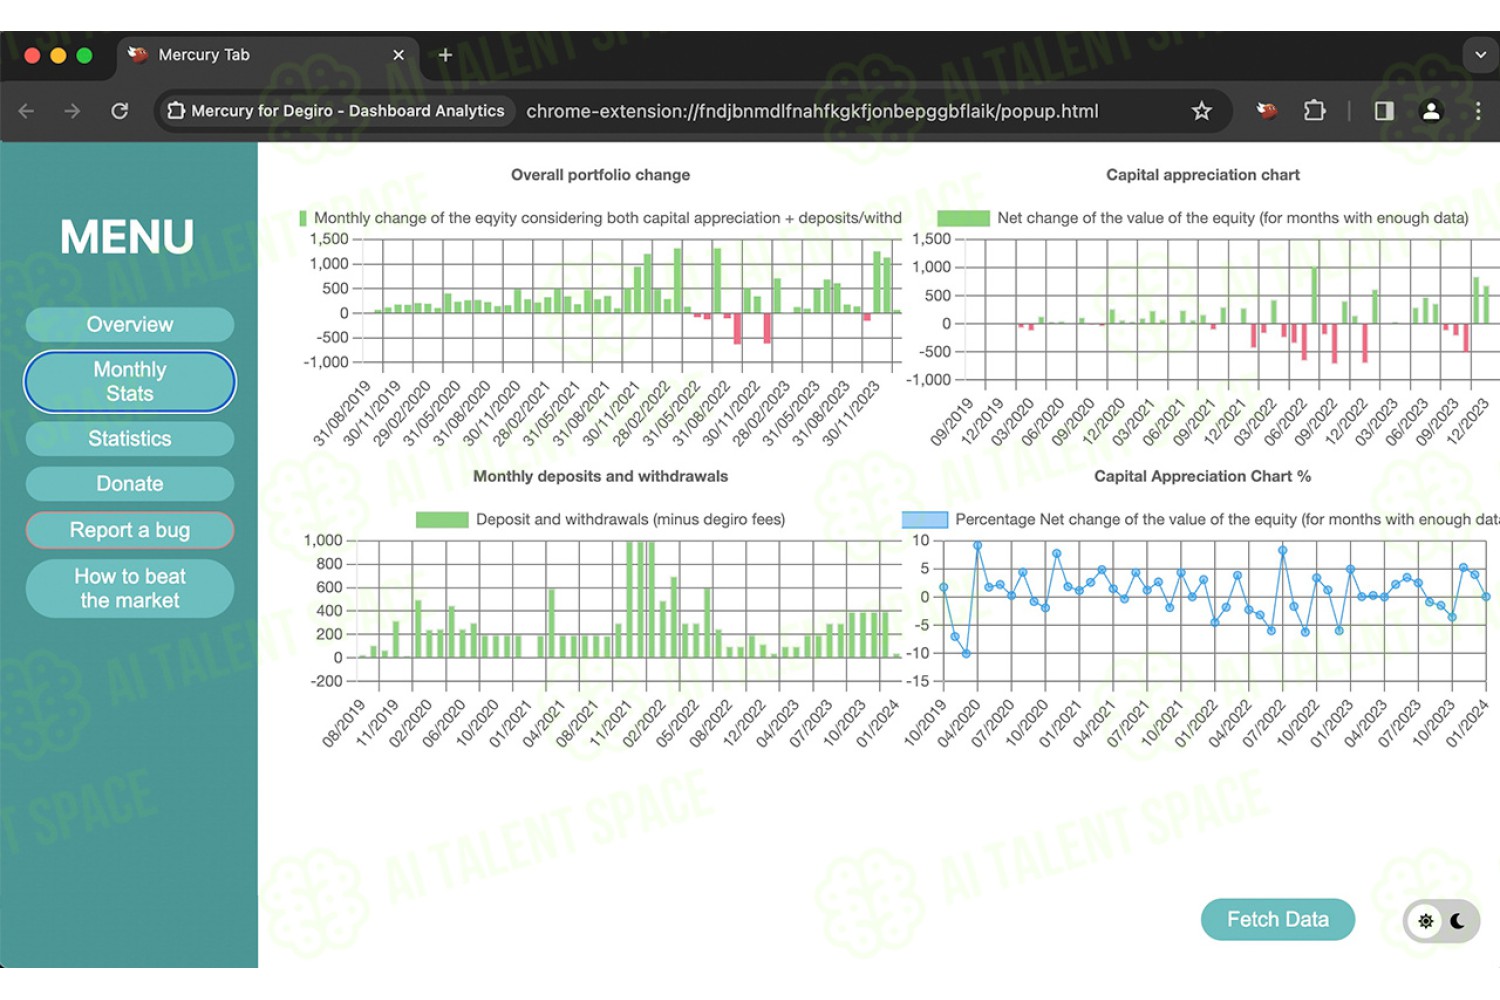Toggle the browser side panel icon
1500x1000 pixels.
click(x=1384, y=111)
